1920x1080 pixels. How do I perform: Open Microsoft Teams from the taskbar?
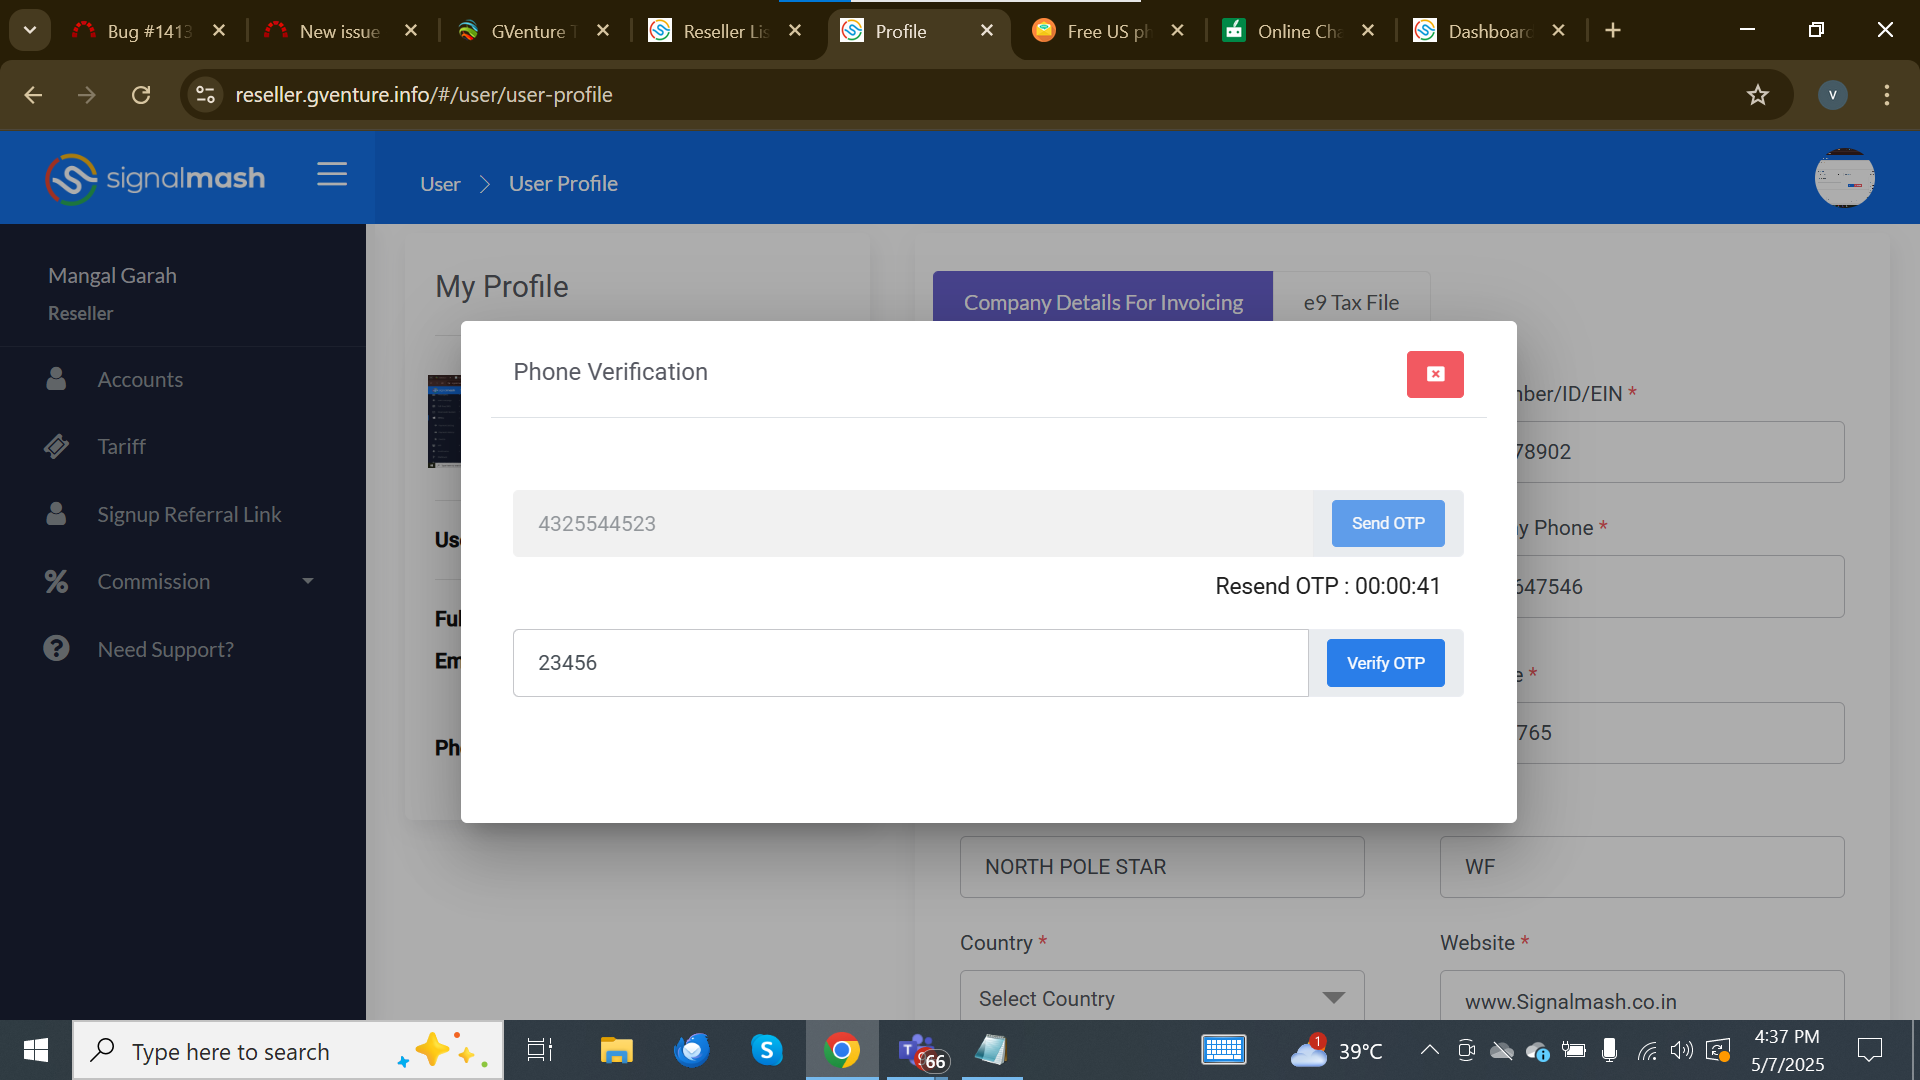(x=918, y=1050)
